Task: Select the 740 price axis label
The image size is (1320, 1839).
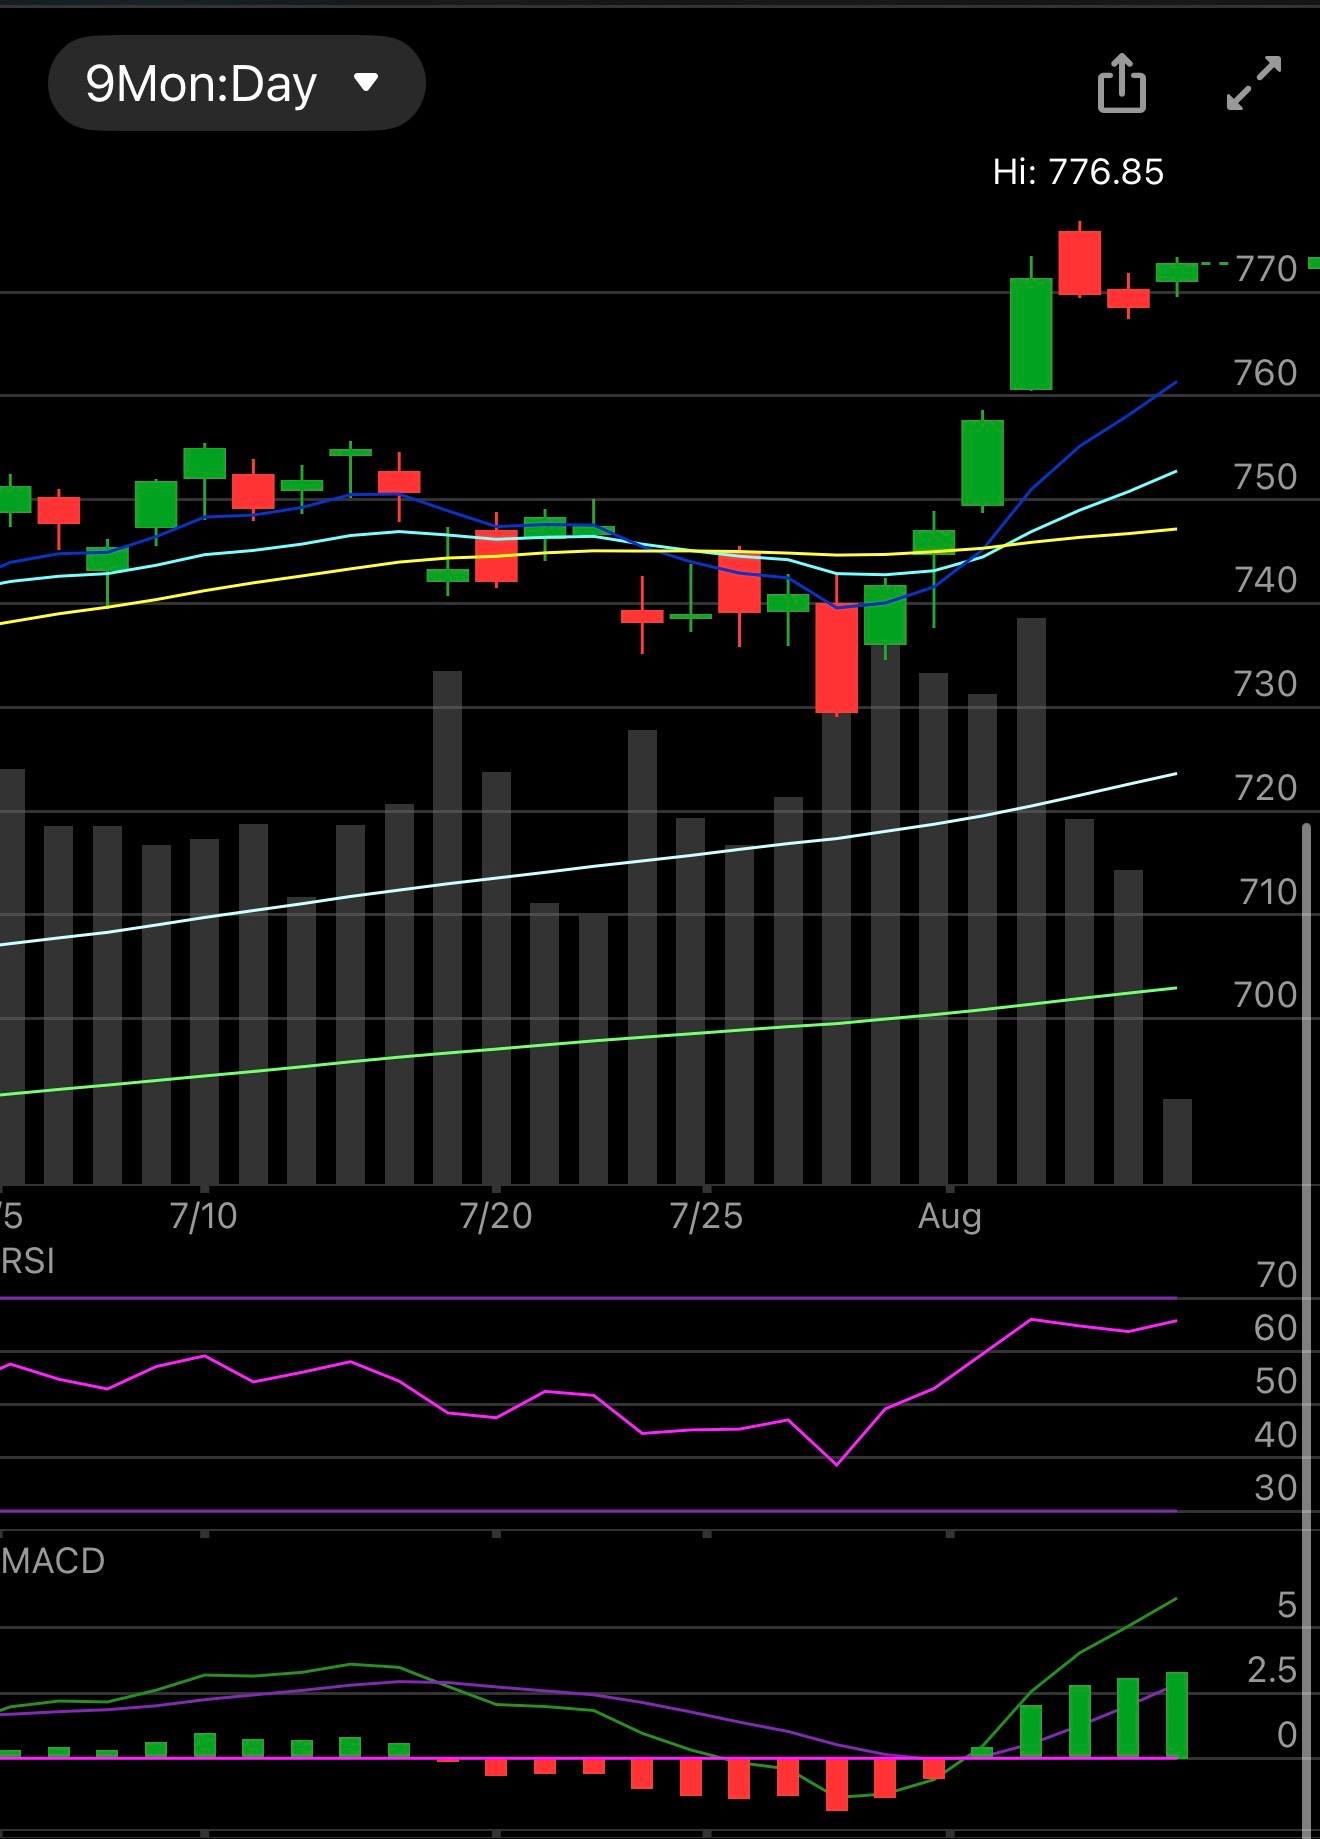Action: (1266, 580)
